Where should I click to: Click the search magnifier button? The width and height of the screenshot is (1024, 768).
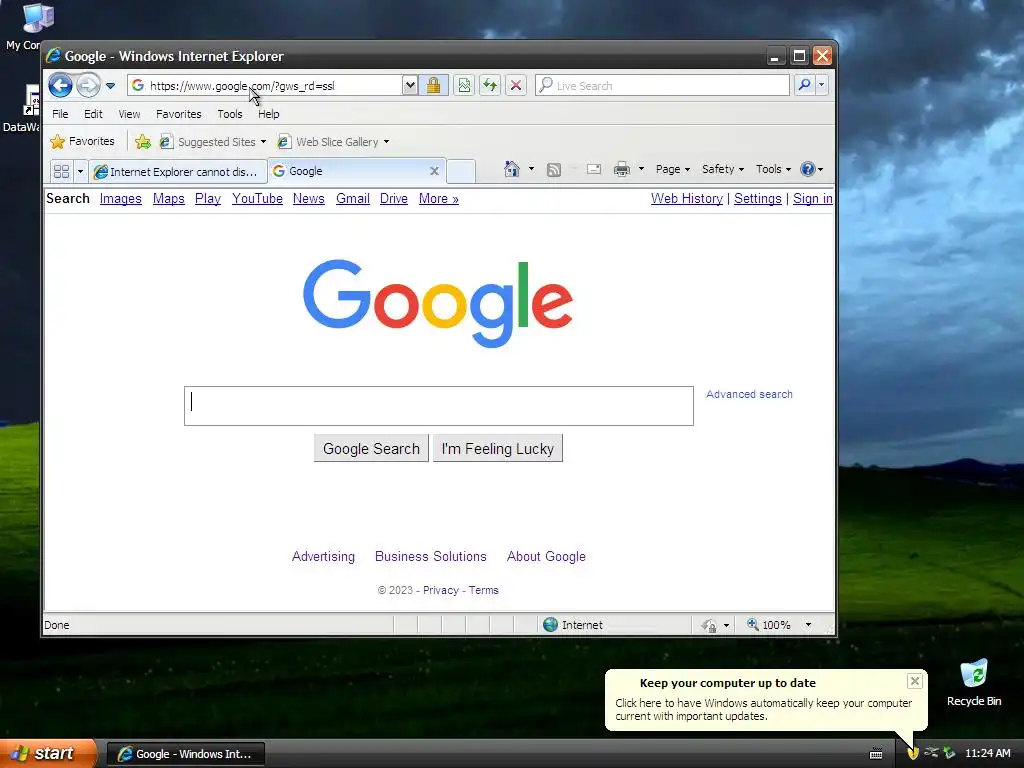805,85
